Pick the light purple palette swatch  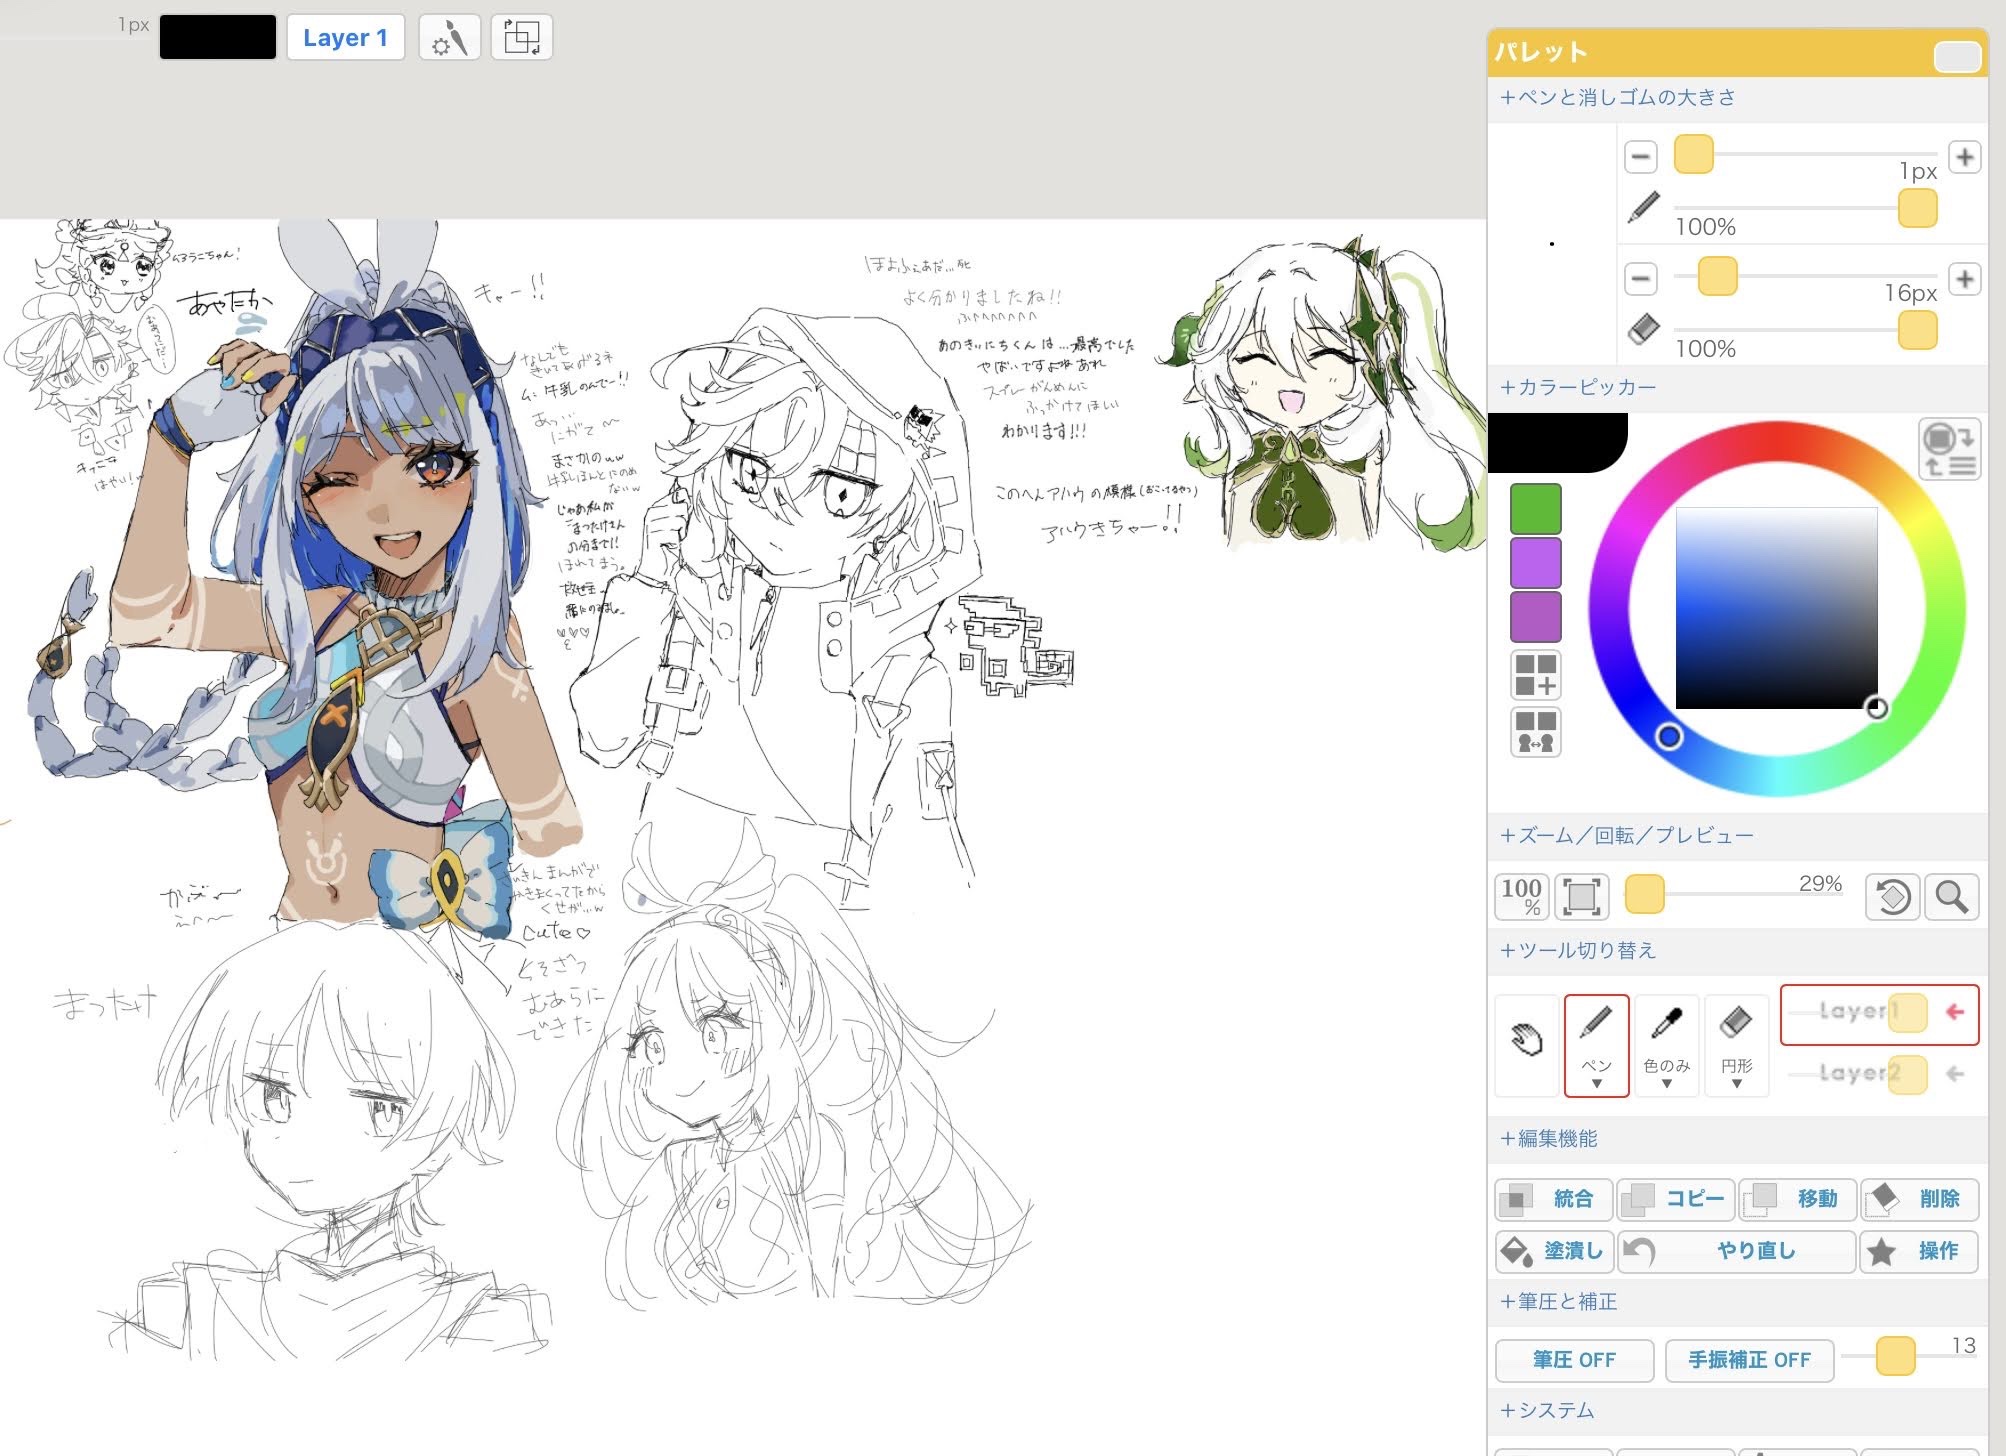pos(1535,562)
